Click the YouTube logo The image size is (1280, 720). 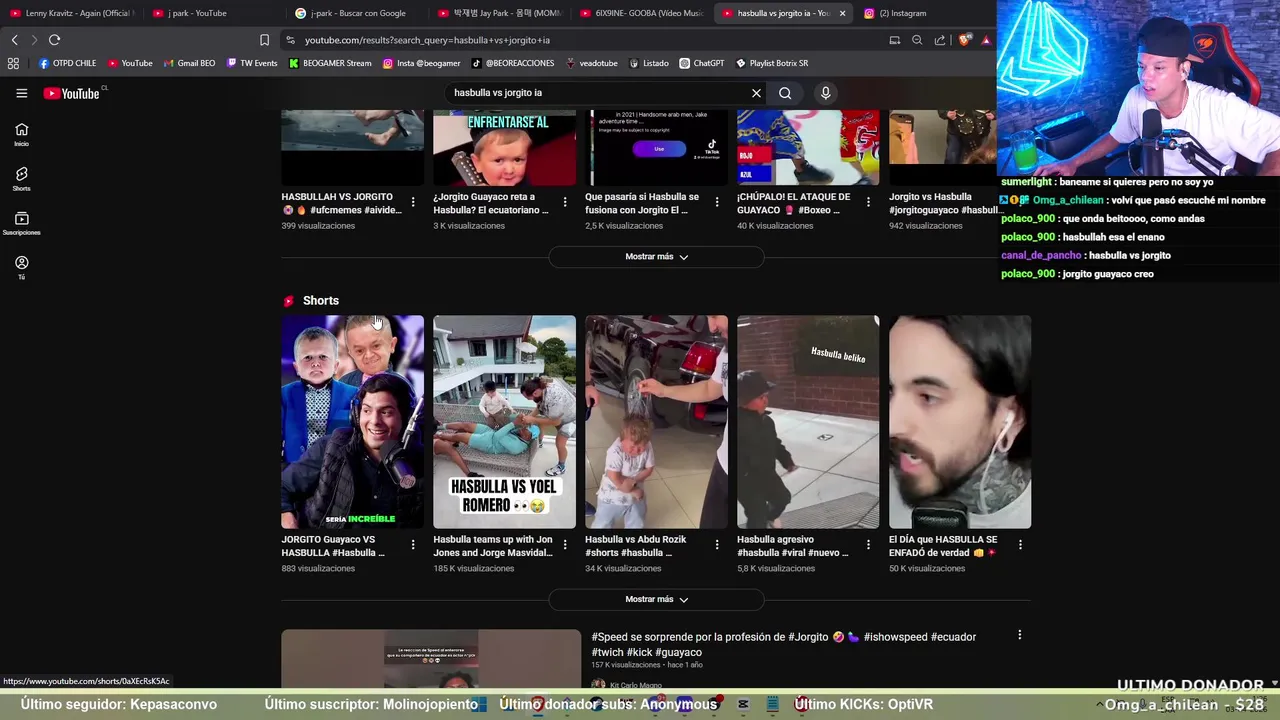click(72, 93)
